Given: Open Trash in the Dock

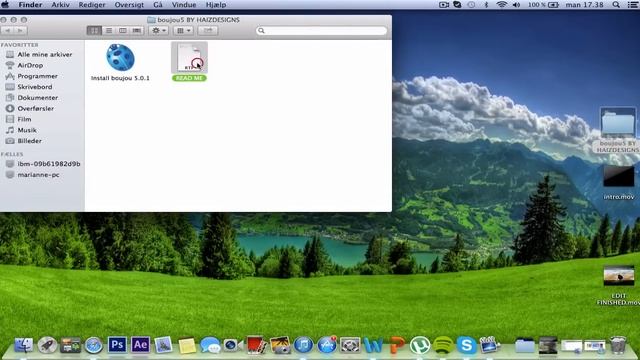Looking at the screenshot, I should coord(618,345).
